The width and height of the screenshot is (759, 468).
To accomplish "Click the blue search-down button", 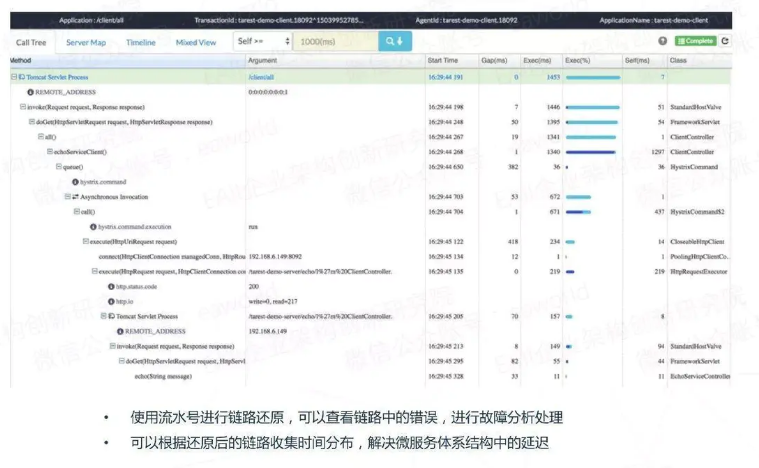I will click(395, 41).
